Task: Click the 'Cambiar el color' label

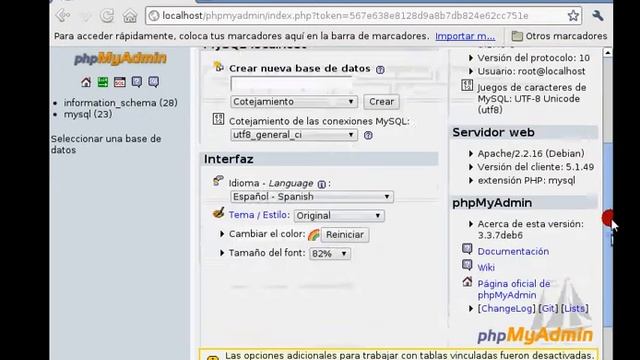Action: (267, 234)
